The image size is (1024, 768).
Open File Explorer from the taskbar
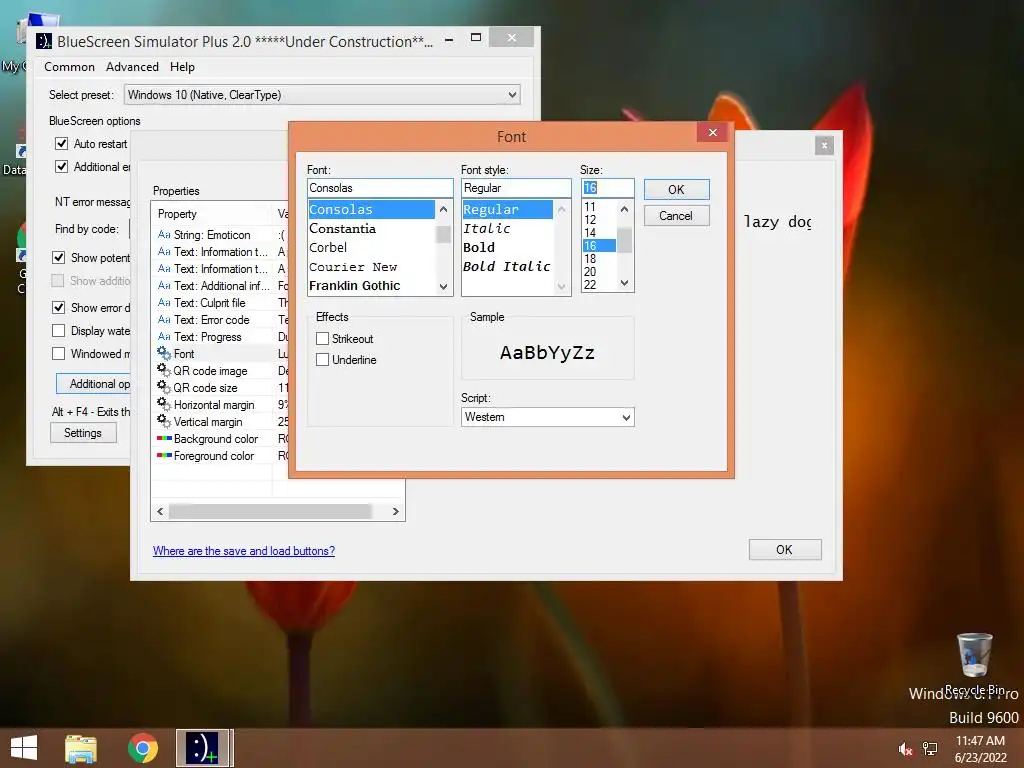point(81,748)
